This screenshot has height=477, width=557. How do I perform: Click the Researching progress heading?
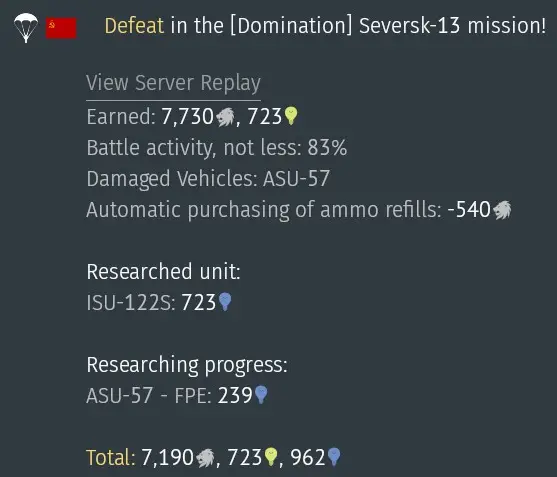[187, 365]
